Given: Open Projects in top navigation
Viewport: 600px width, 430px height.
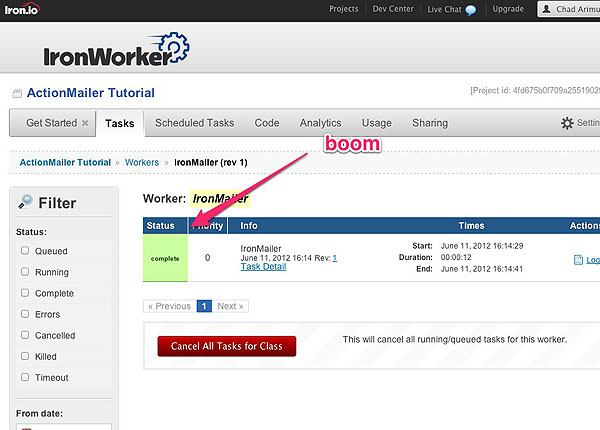Looking at the screenshot, I should tap(344, 9).
